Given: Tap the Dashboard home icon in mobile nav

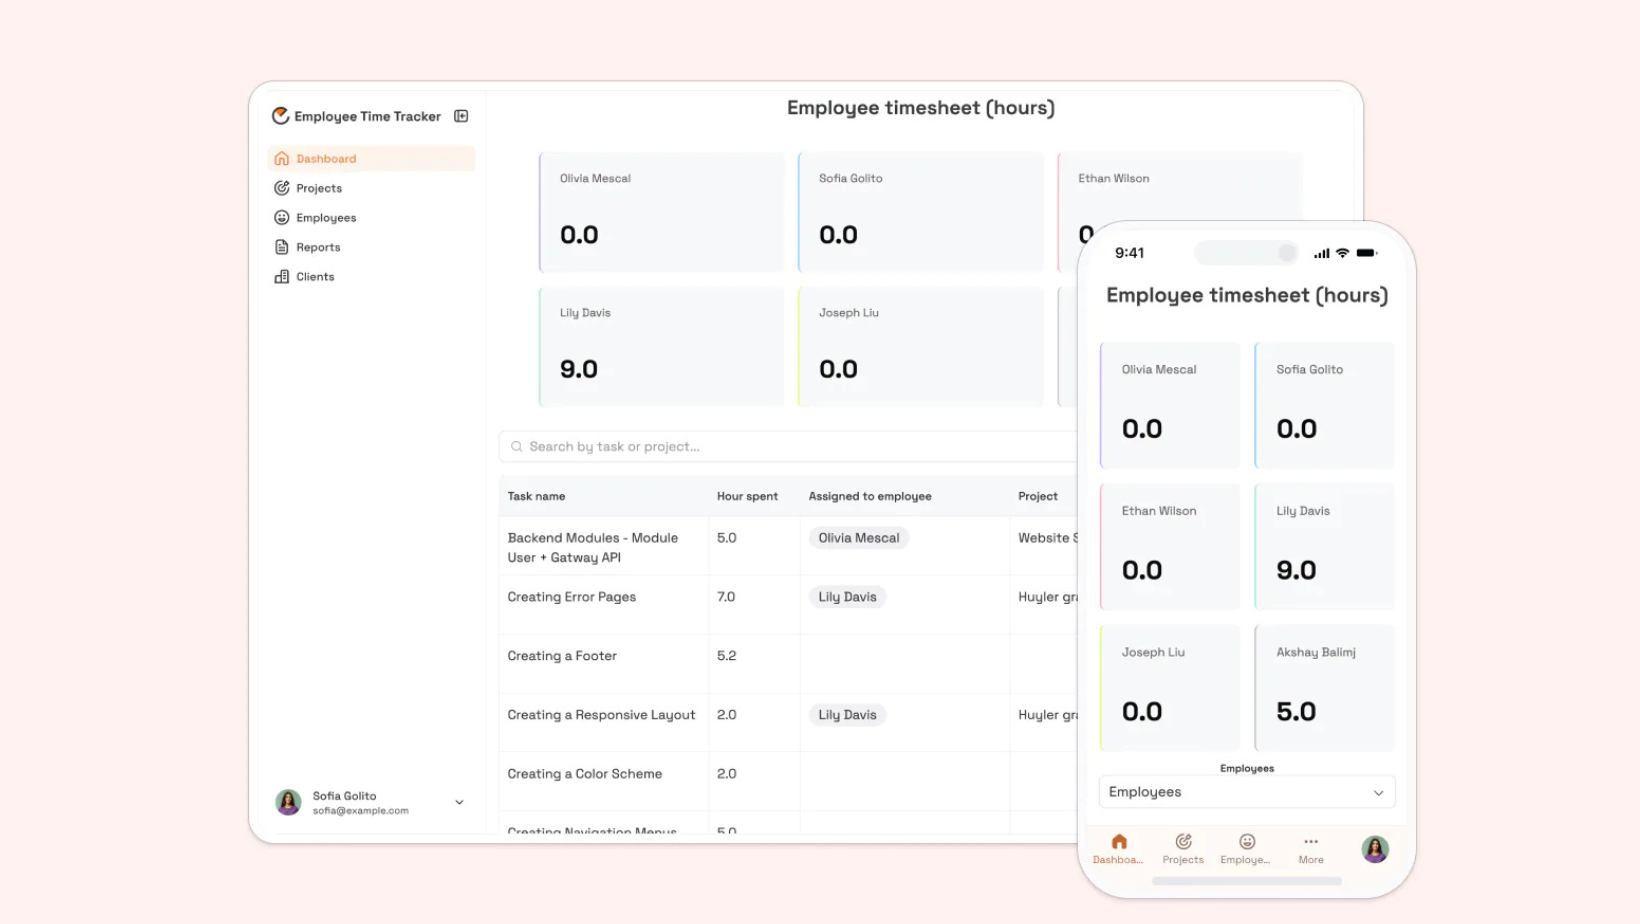Looking at the screenshot, I should pyautogui.click(x=1119, y=841).
